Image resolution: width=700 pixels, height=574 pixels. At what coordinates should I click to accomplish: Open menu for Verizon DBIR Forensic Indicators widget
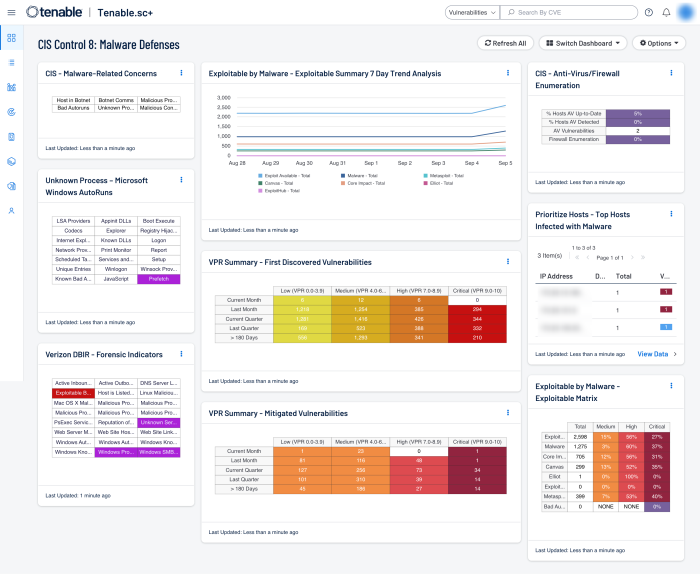click(181, 354)
